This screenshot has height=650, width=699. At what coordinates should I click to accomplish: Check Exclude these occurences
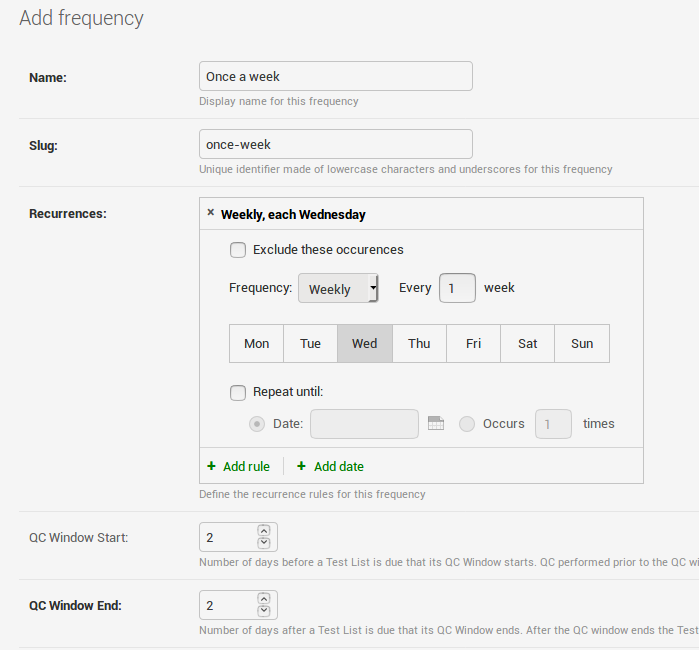pos(238,250)
